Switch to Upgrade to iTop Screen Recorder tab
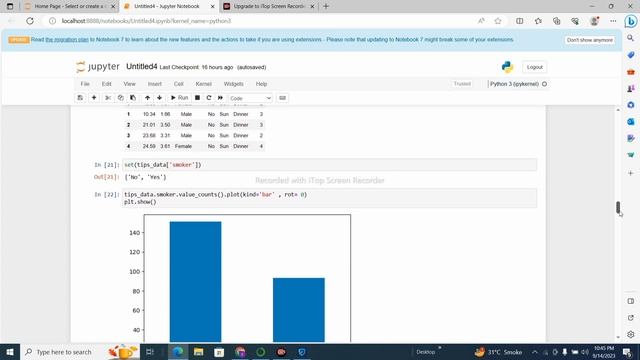Viewport: 640px width, 360px height. 269,7
